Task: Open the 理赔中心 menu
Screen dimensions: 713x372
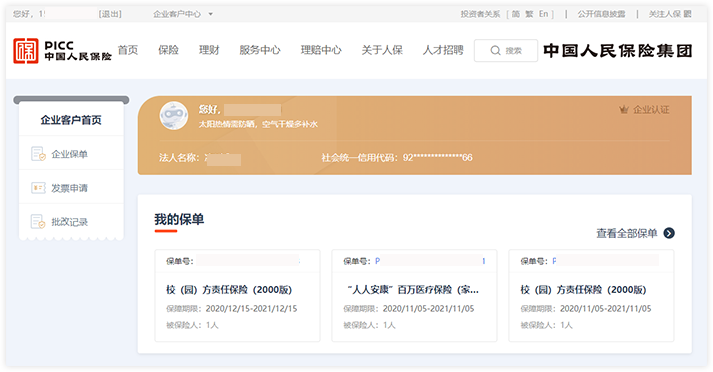Action: 321,50
